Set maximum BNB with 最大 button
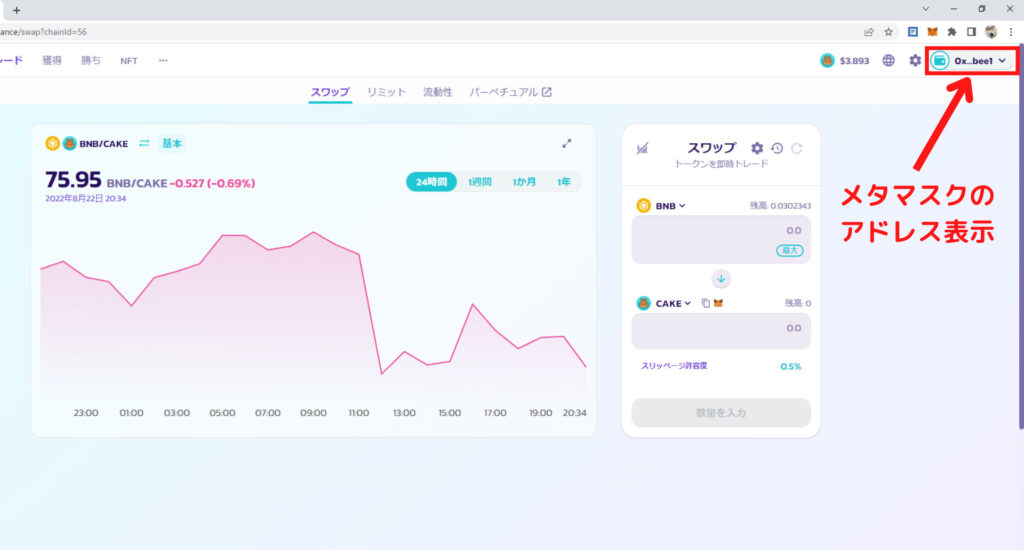 tap(790, 250)
